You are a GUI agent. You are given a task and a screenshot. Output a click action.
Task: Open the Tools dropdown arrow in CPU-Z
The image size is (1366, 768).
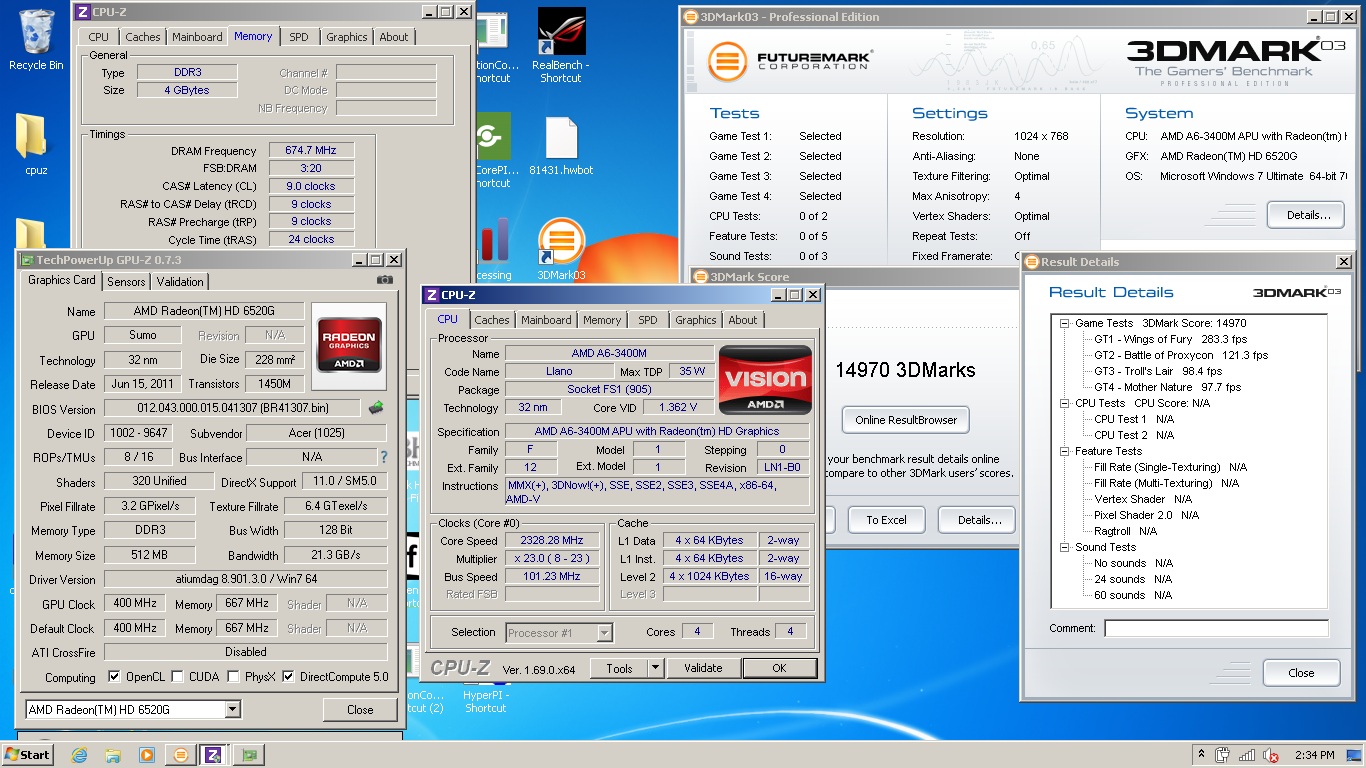click(x=656, y=669)
